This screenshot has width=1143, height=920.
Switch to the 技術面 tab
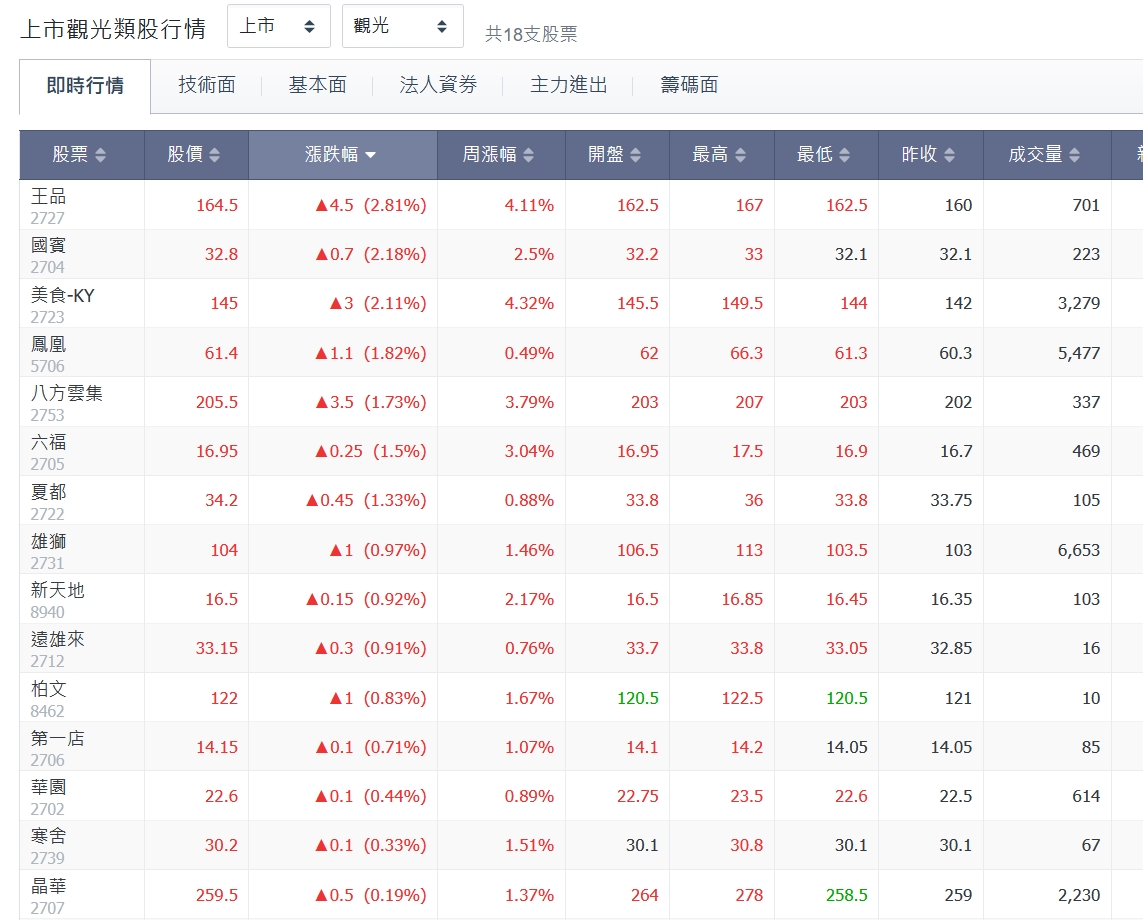click(x=207, y=85)
